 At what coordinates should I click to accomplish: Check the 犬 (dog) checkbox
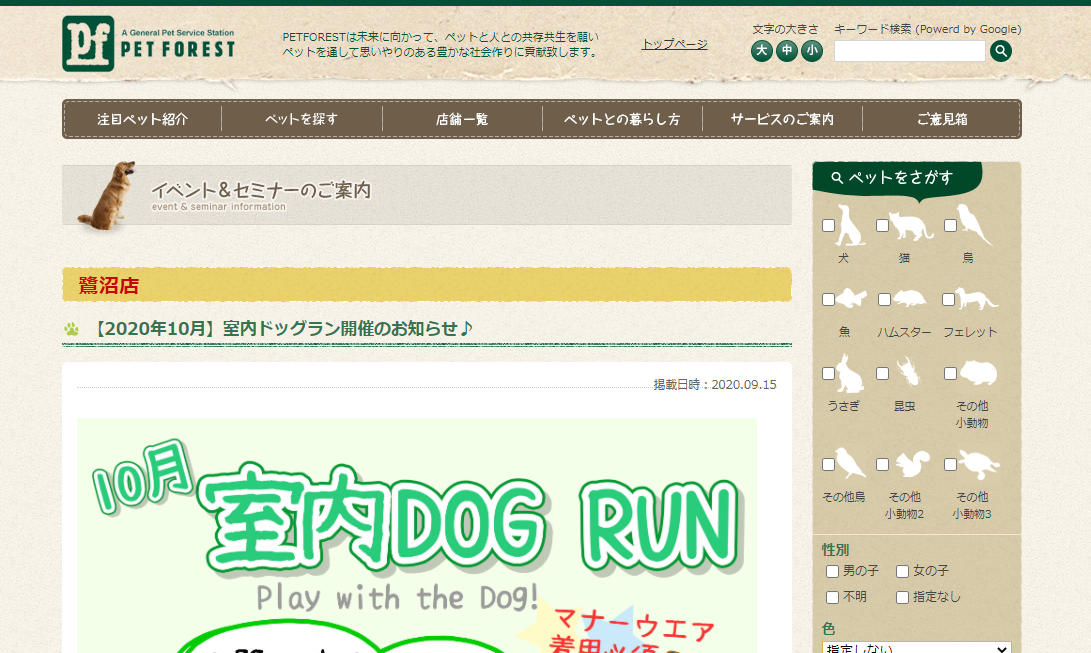[x=828, y=225]
